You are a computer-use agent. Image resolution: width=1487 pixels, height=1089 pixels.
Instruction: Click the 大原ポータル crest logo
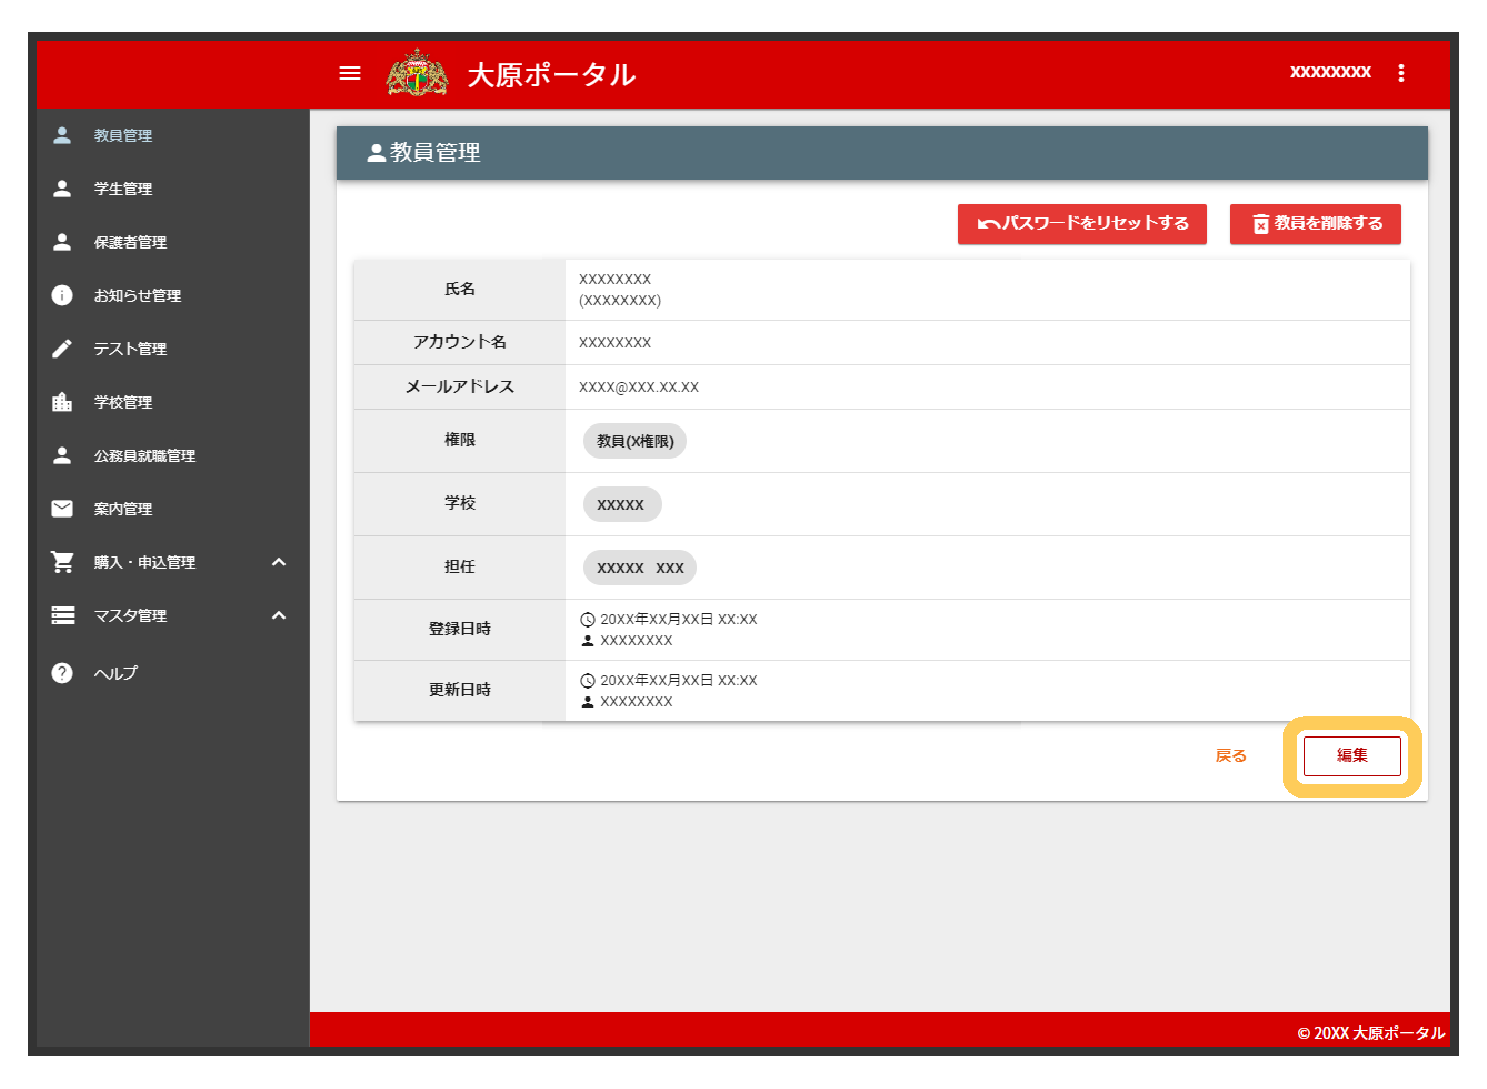coord(417,73)
